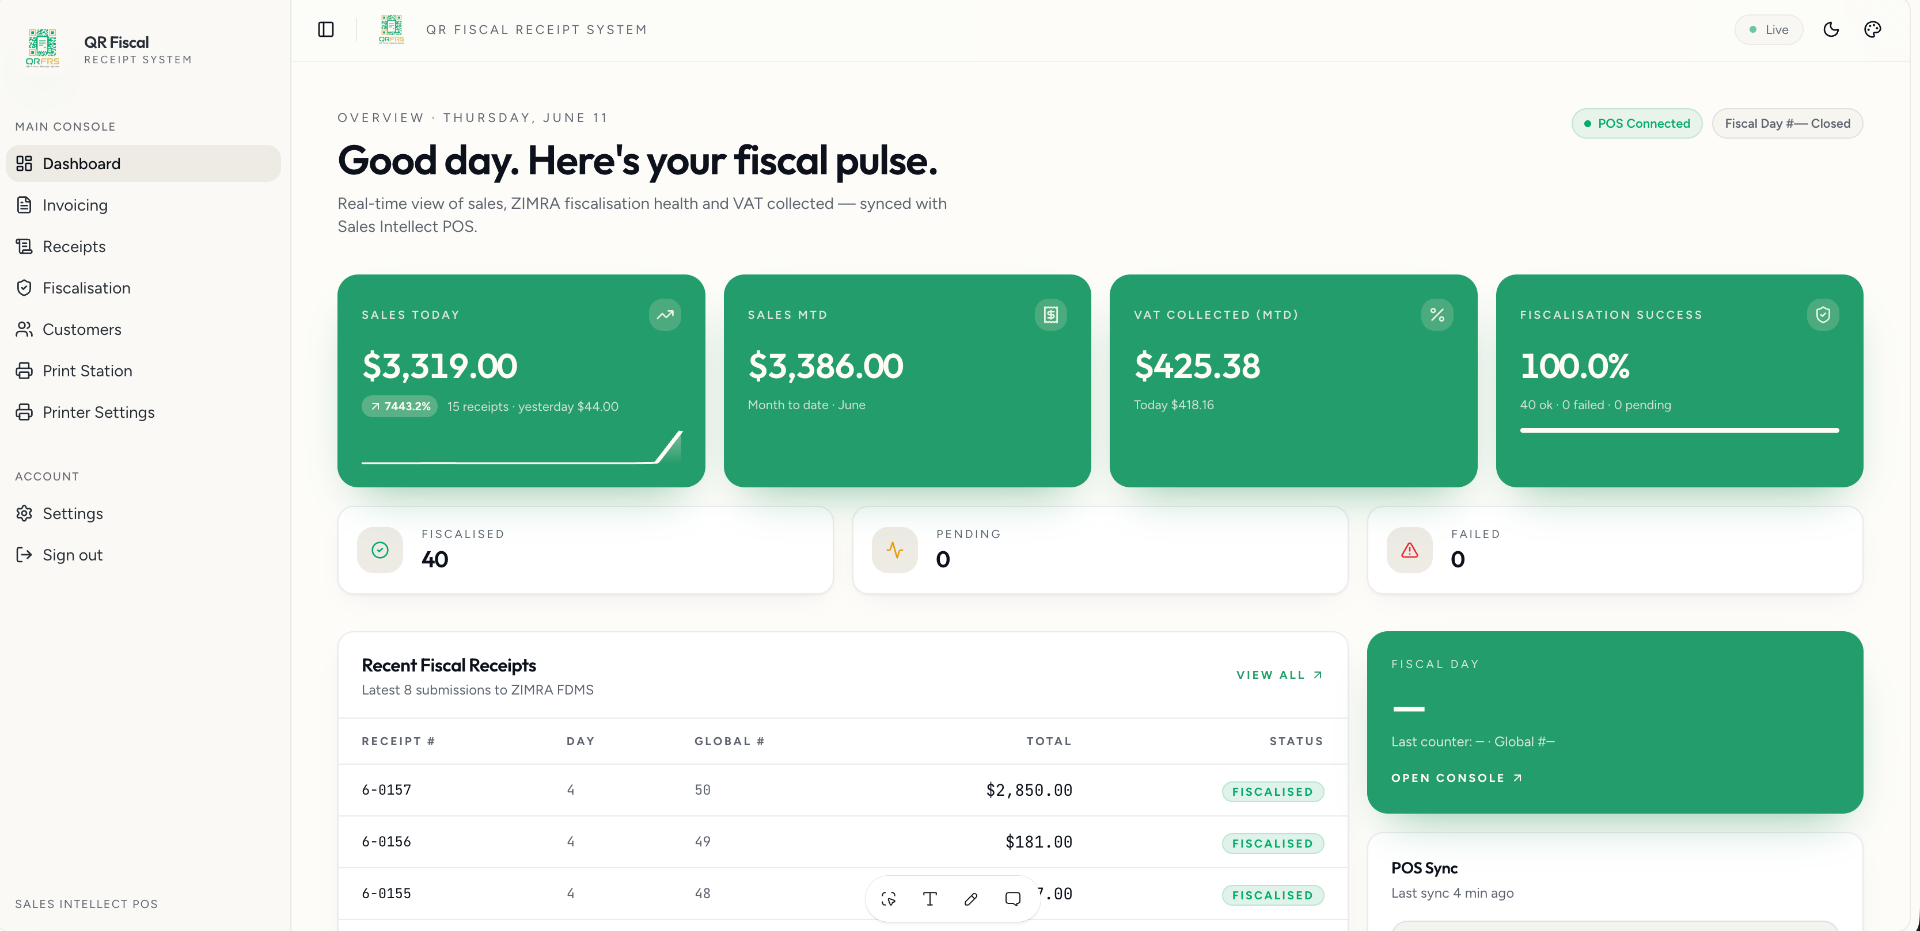Click the POS Sync heading

point(1424,868)
